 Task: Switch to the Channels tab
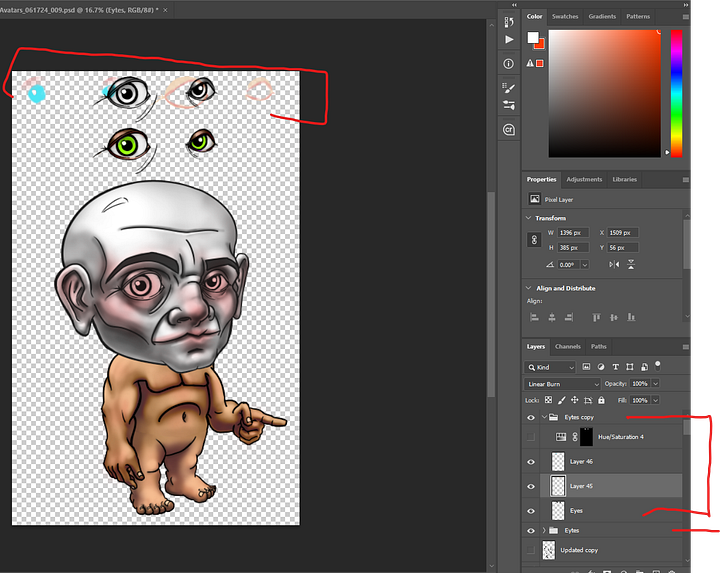pyautogui.click(x=568, y=347)
